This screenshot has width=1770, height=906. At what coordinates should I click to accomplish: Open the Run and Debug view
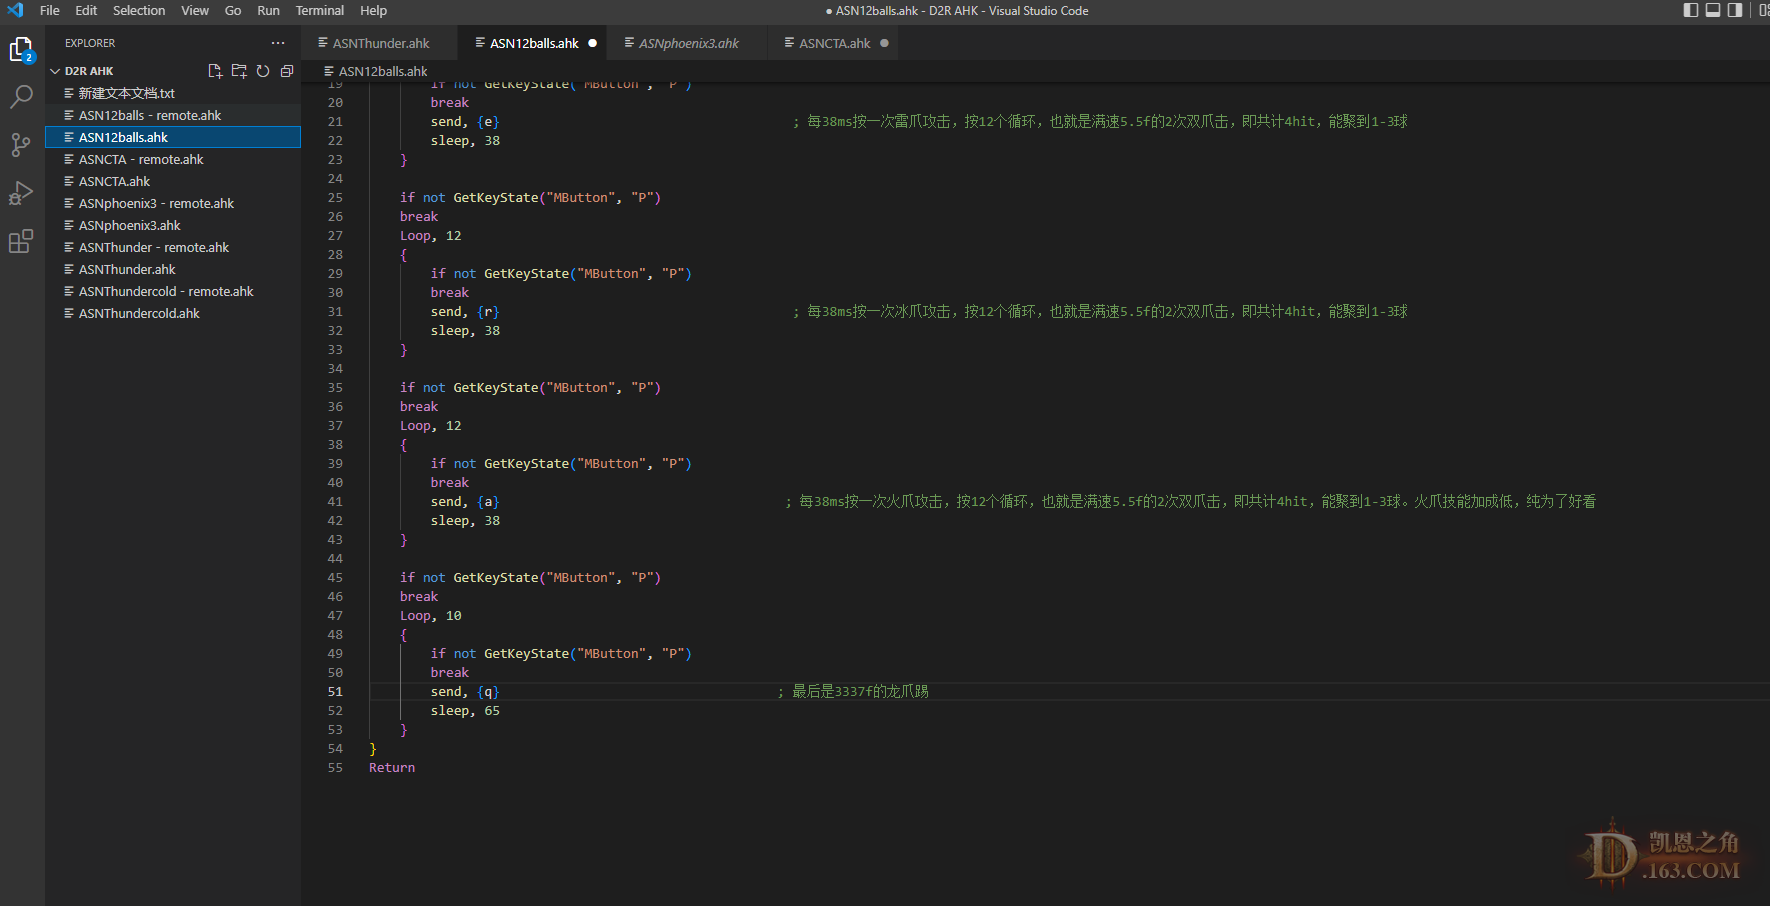click(x=21, y=193)
